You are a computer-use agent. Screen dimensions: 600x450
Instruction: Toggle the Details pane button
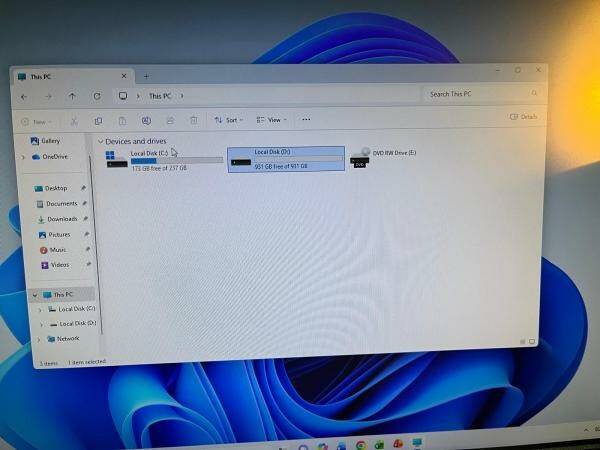pos(523,117)
